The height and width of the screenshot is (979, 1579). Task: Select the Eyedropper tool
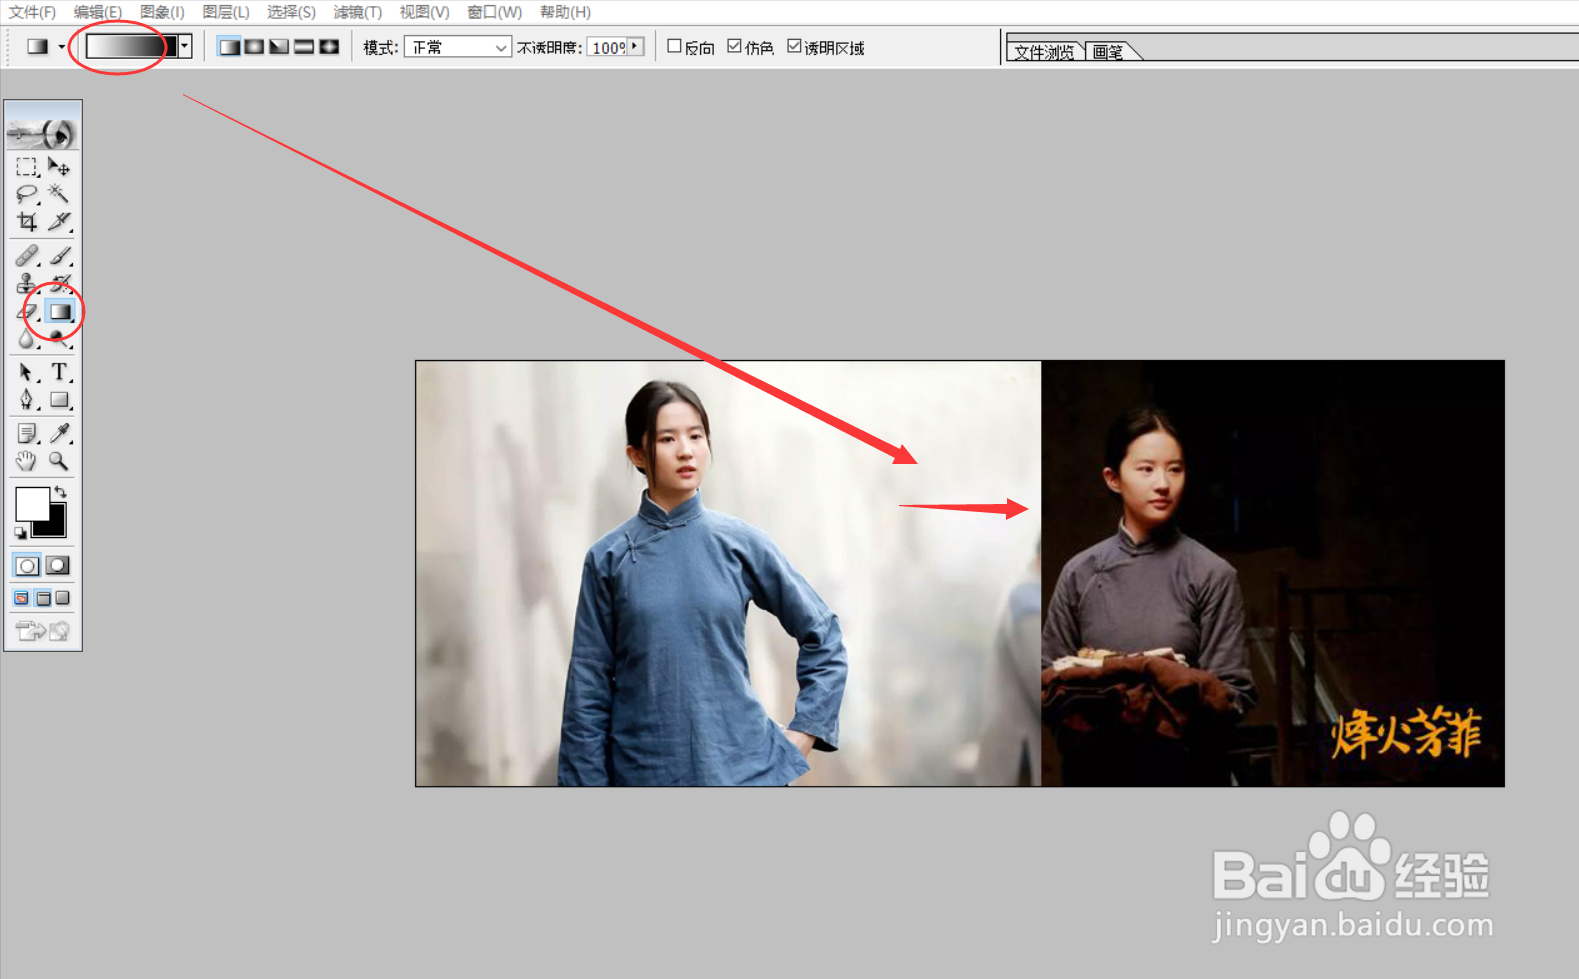pos(59,434)
